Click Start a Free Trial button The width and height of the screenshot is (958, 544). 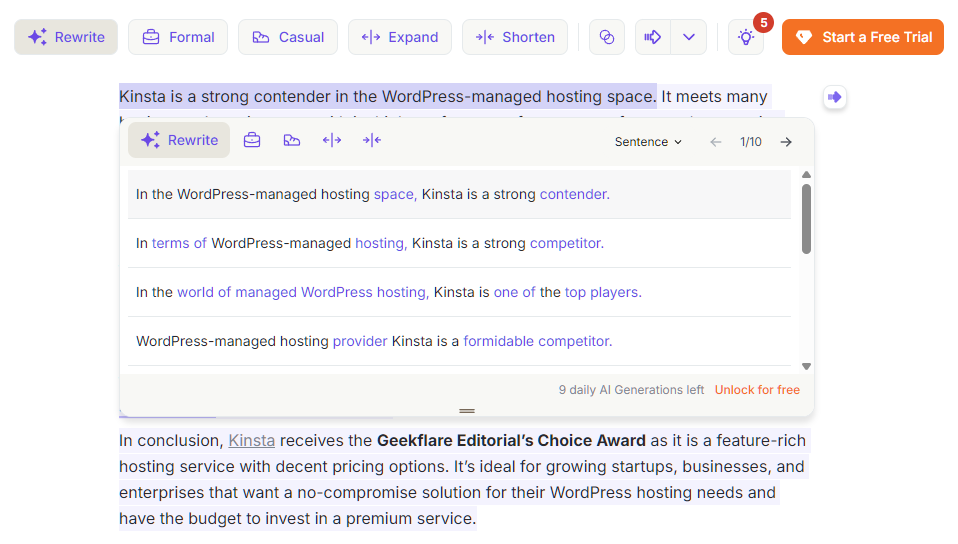pyautogui.click(x=862, y=37)
